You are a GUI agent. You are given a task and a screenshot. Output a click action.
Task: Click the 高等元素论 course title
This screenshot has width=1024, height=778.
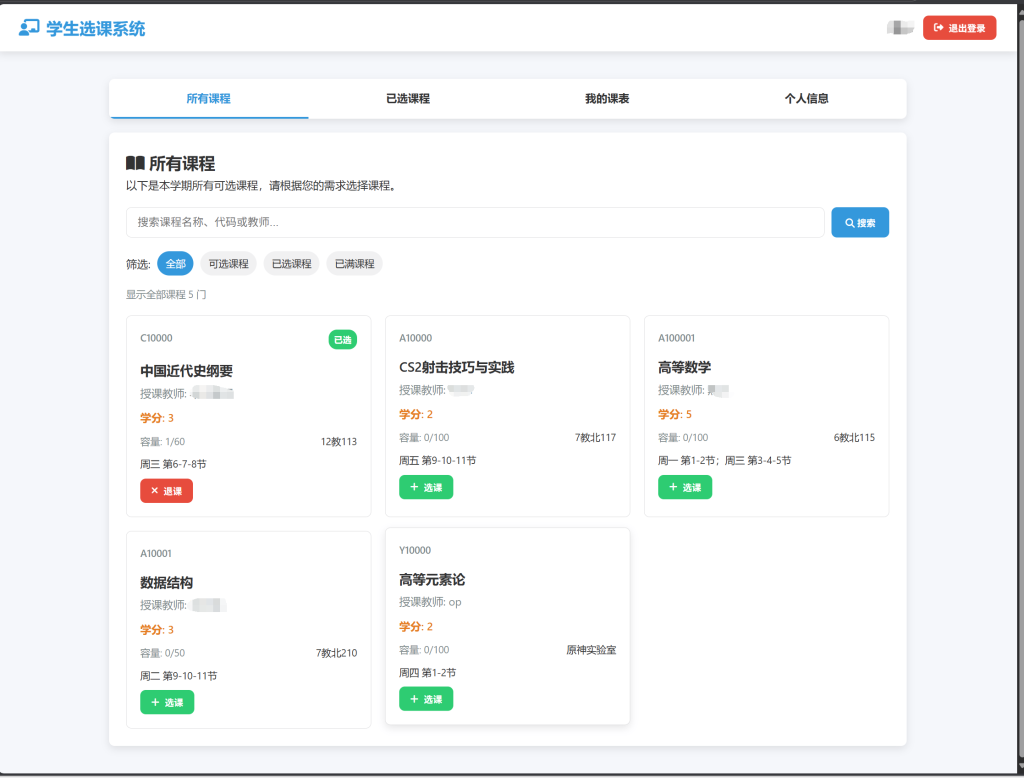(432, 580)
